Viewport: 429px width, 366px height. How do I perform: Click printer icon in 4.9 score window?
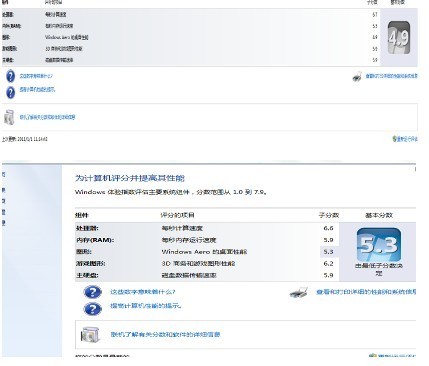point(357,77)
